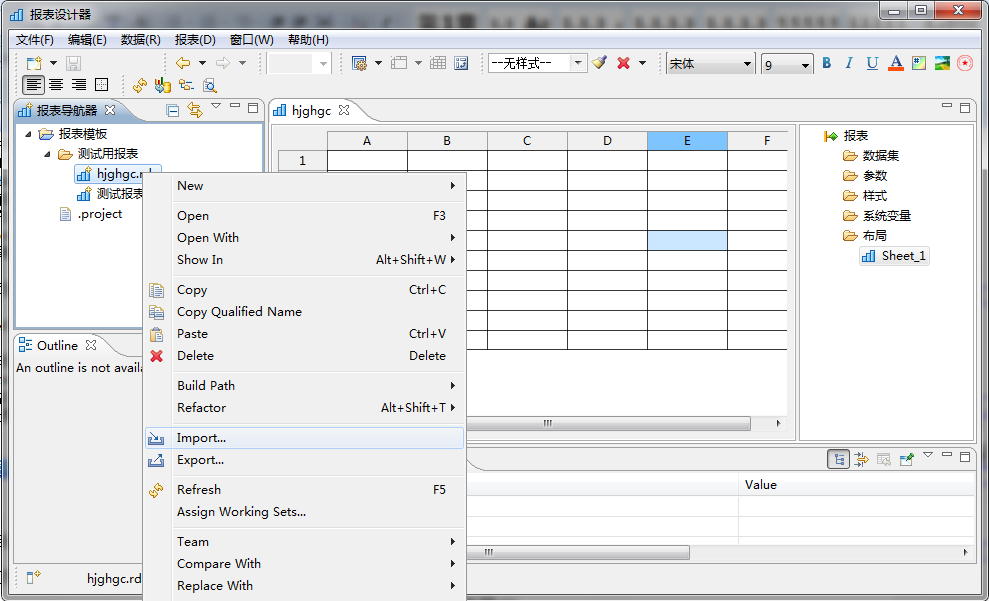The height and width of the screenshot is (601, 989).
Task: Click the green Pin properties icon
Action: click(907, 460)
